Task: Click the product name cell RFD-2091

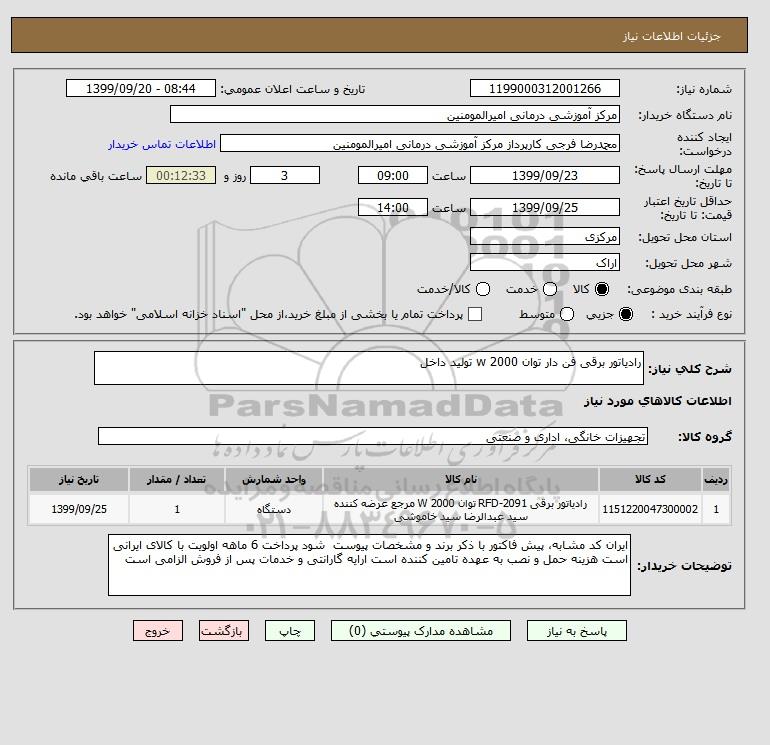Action: pos(461,509)
